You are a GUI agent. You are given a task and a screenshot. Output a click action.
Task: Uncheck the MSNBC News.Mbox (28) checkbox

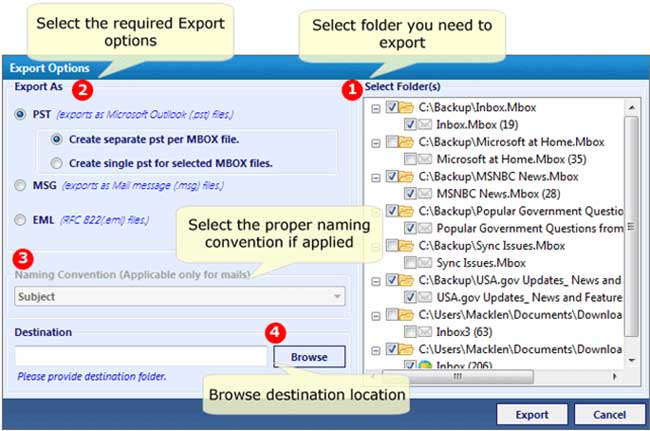pos(410,194)
